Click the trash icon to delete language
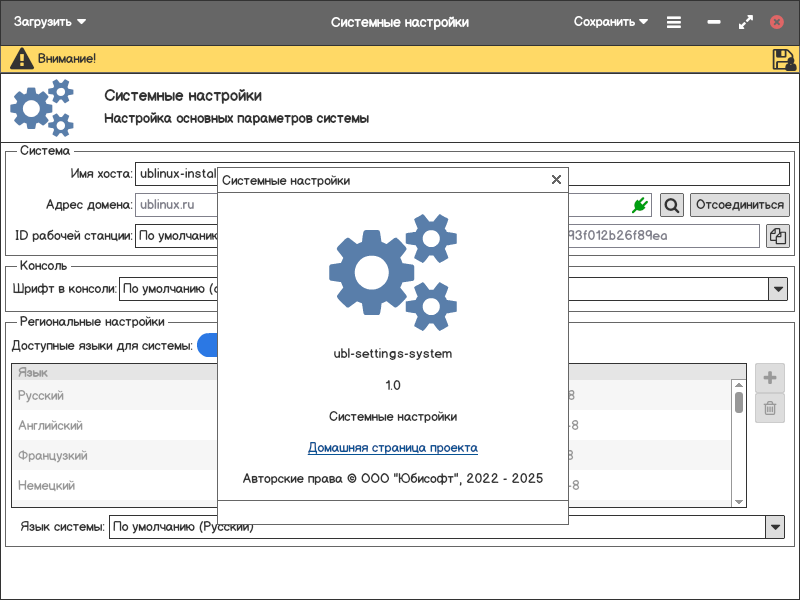This screenshot has width=800, height=600. tap(769, 407)
